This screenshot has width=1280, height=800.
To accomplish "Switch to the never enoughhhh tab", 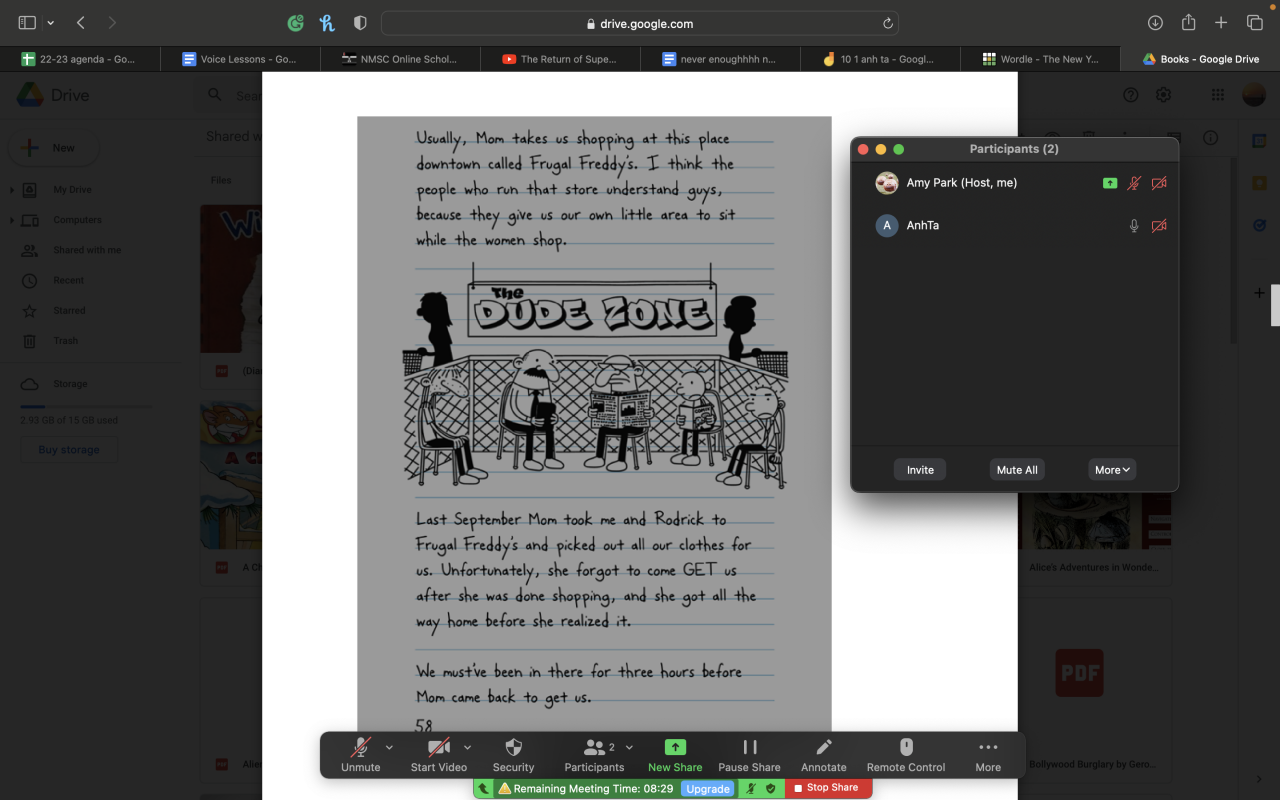I will tap(720, 59).
